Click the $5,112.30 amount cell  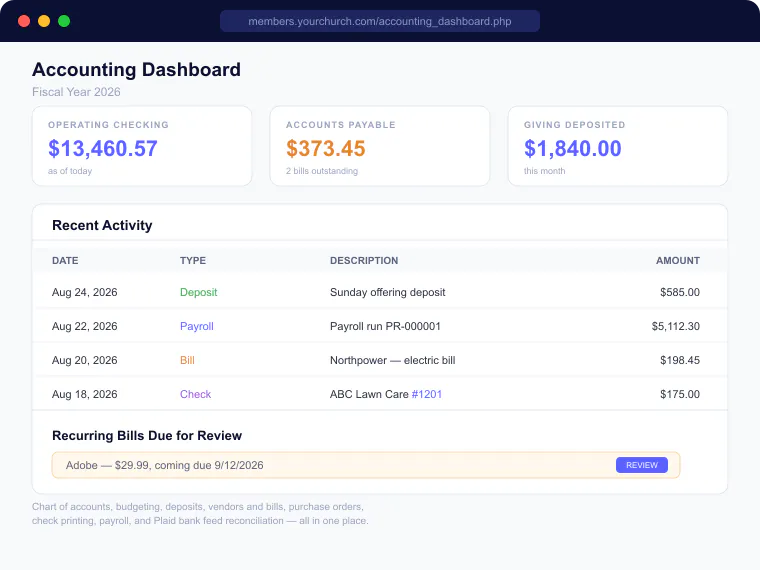tap(675, 326)
